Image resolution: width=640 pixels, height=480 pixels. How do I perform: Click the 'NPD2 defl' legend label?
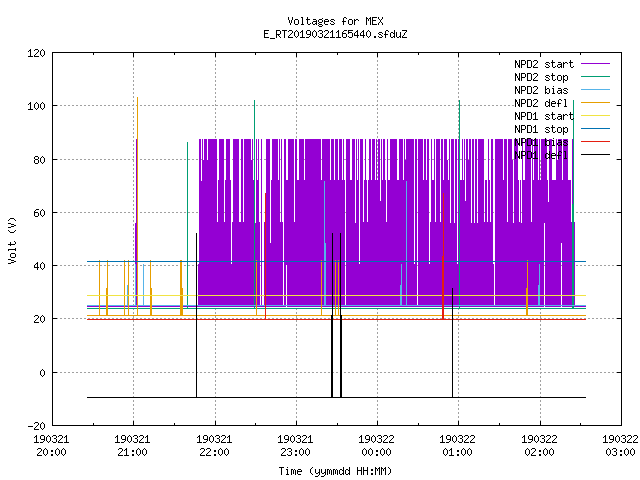541,103
